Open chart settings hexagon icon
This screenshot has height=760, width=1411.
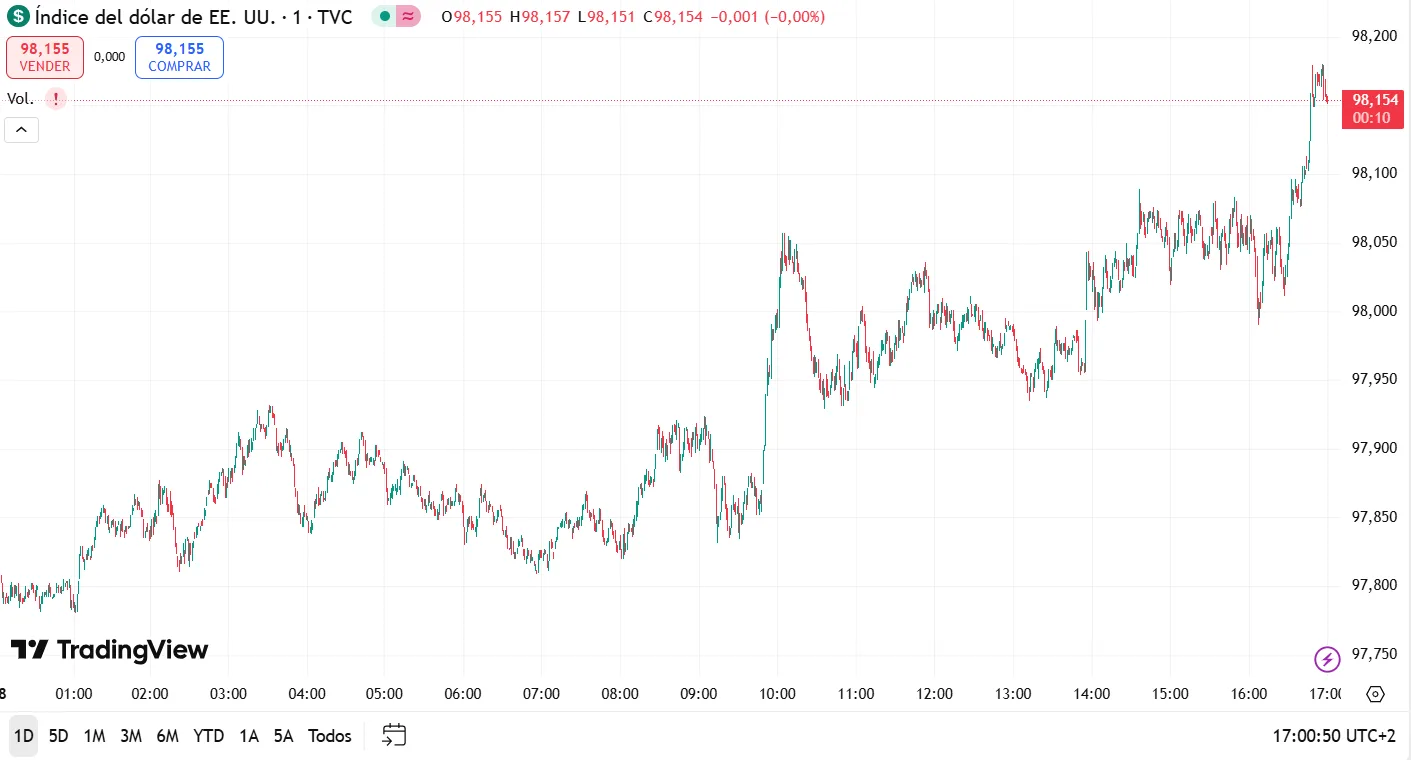click(1375, 694)
